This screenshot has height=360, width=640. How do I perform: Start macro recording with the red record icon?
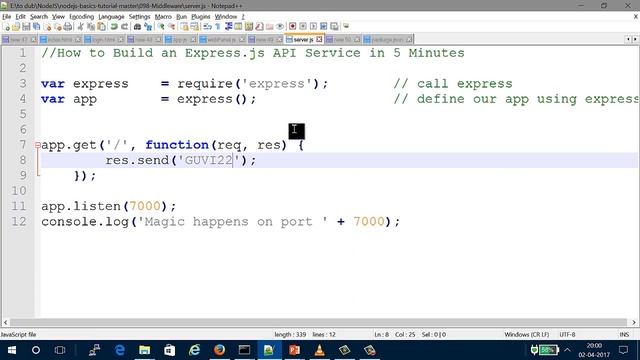coord(292,27)
